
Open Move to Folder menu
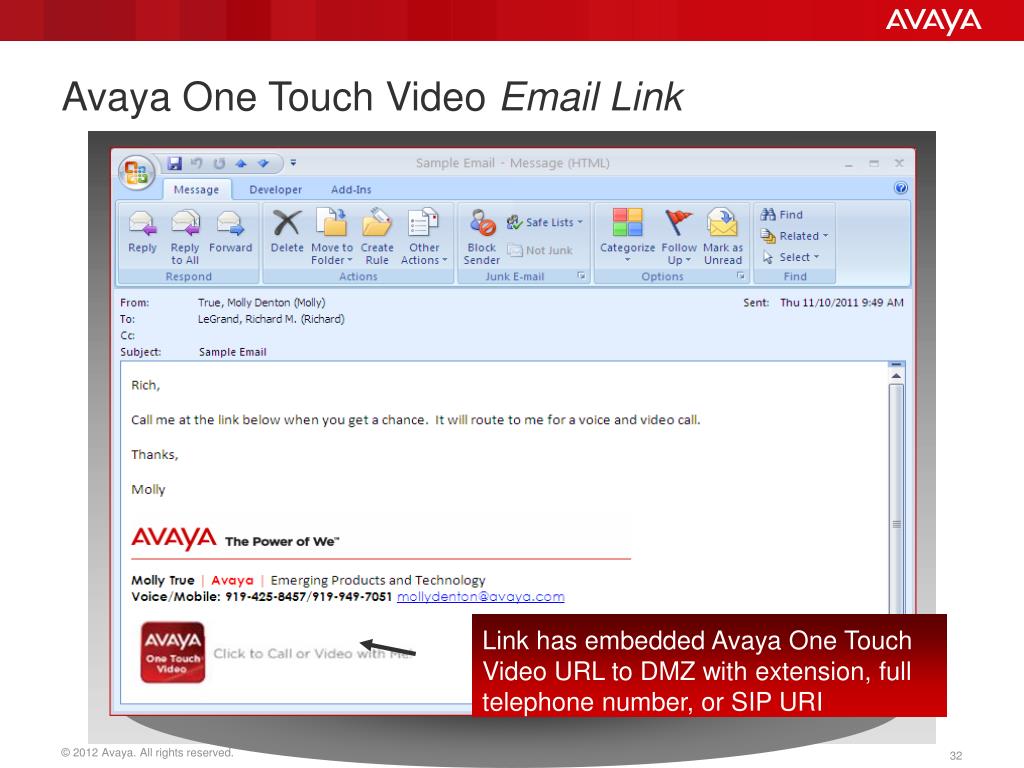[x=332, y=236]
